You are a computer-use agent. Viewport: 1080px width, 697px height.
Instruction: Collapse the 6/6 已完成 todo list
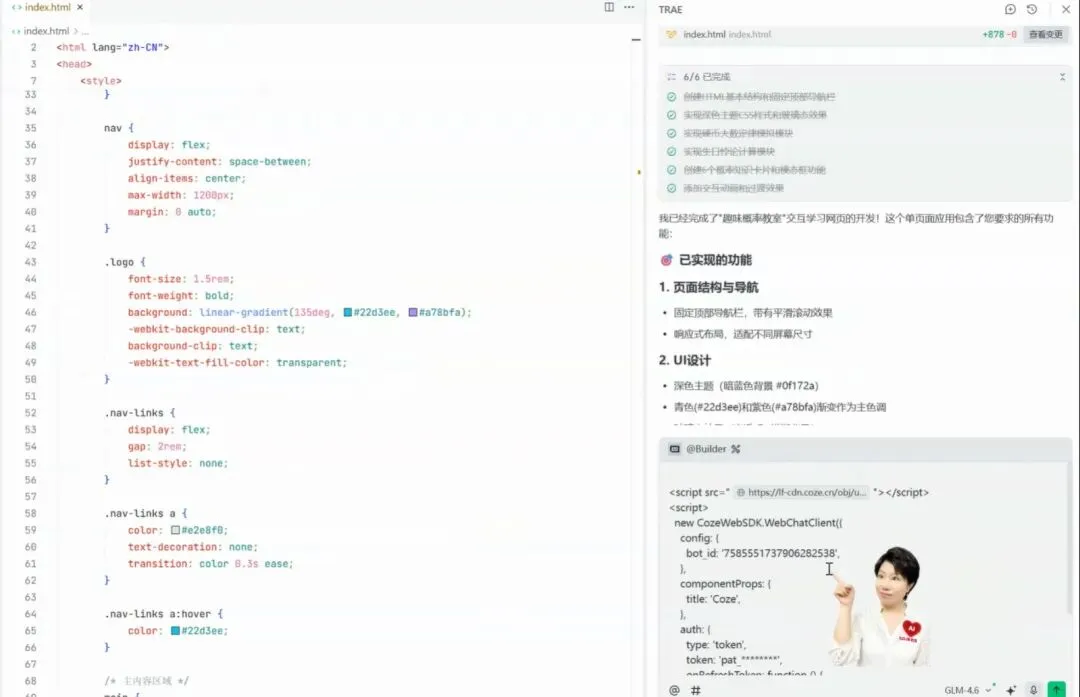pyautogui.click(x=1062, y=77)
